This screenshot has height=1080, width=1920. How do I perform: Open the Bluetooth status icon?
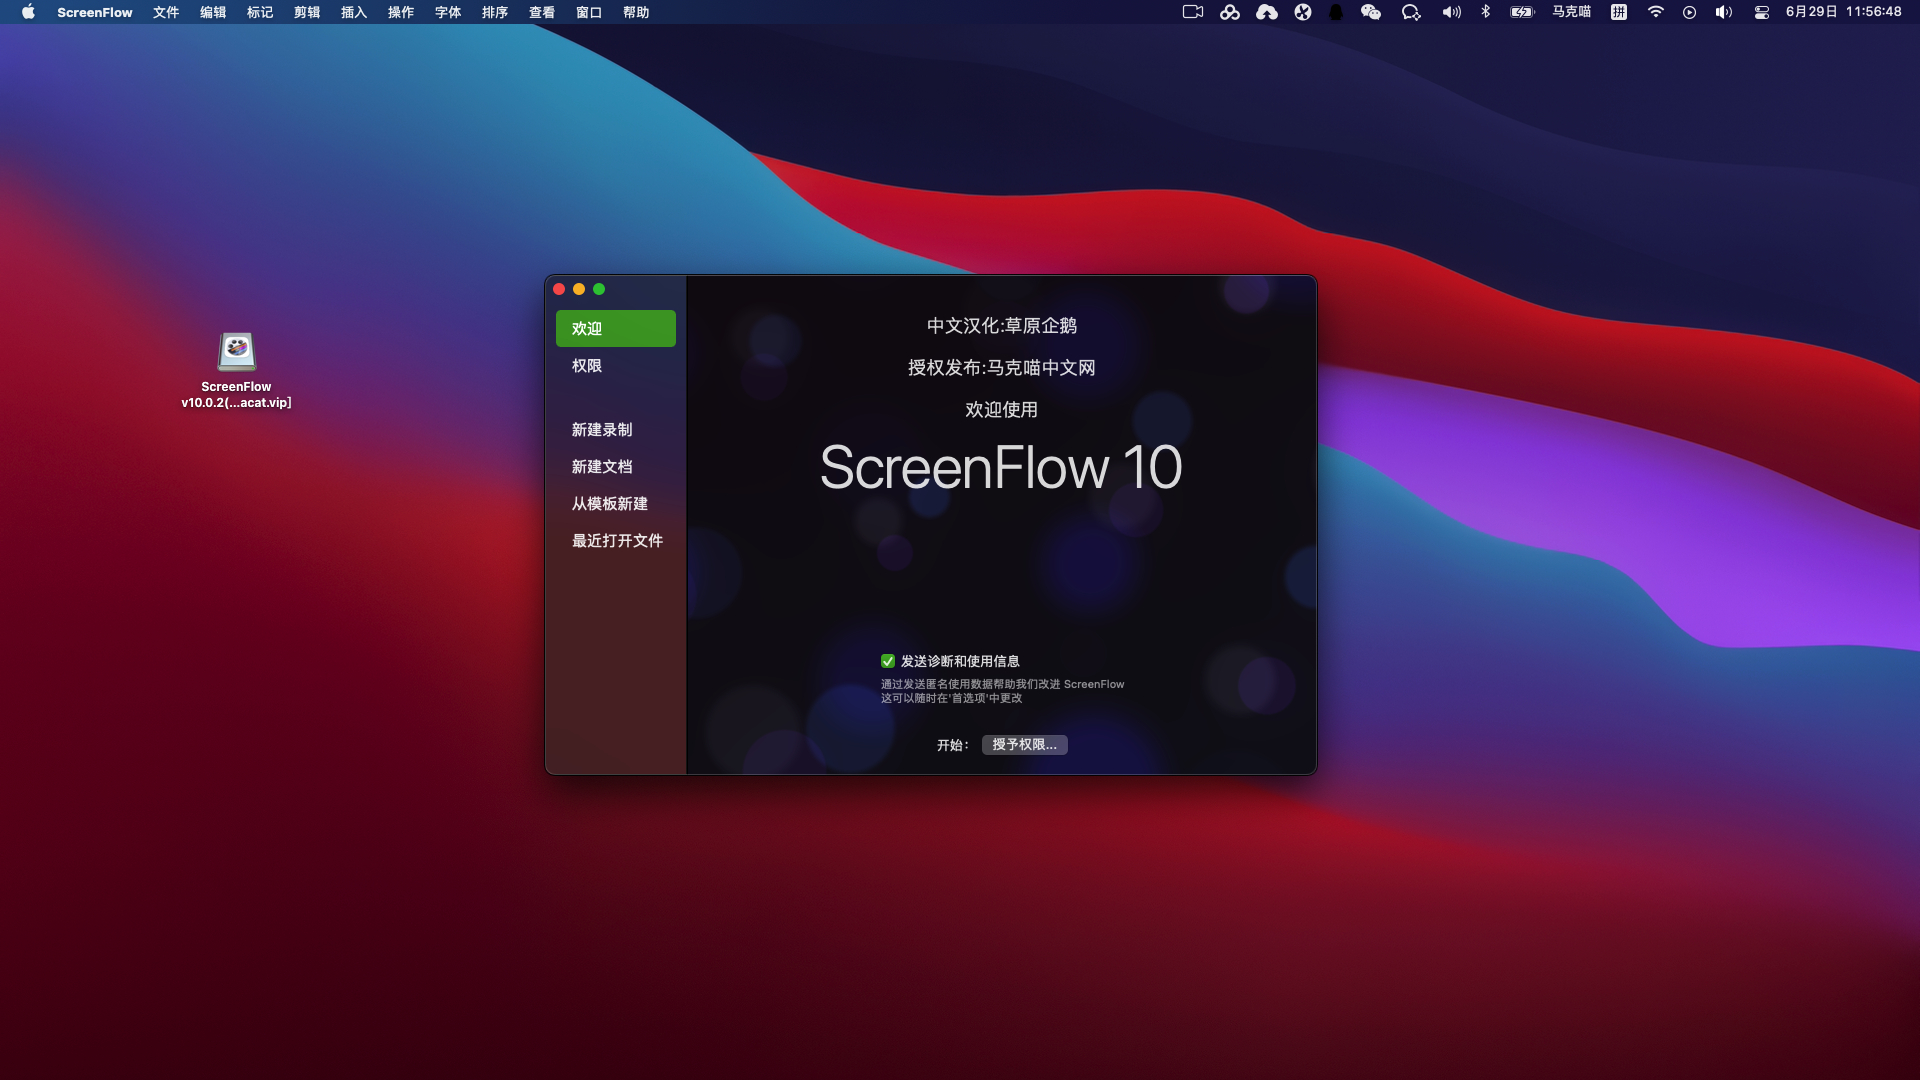pos(1486,12)
